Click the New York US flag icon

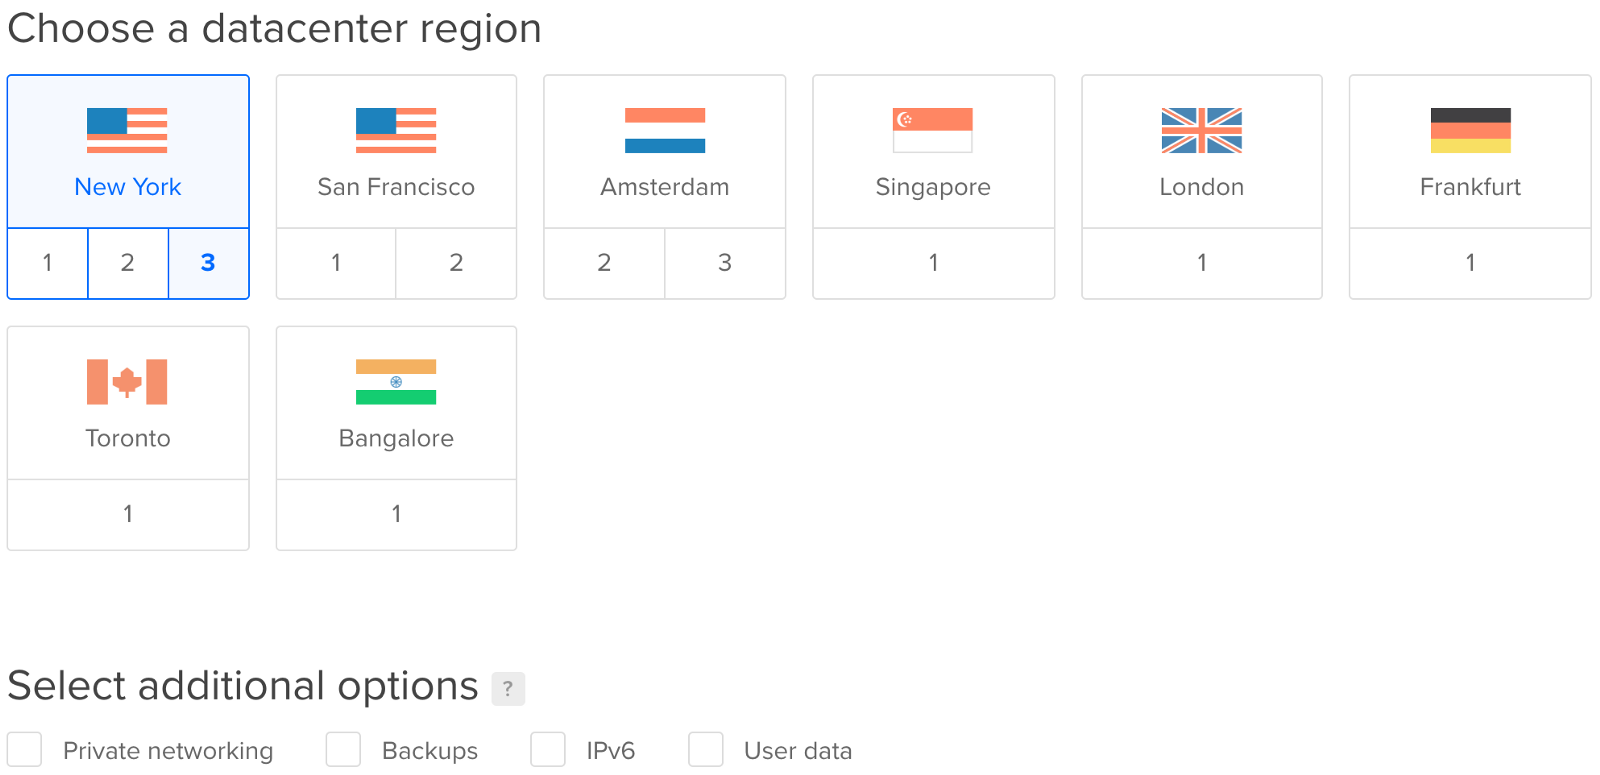click(x=127, y=130)
